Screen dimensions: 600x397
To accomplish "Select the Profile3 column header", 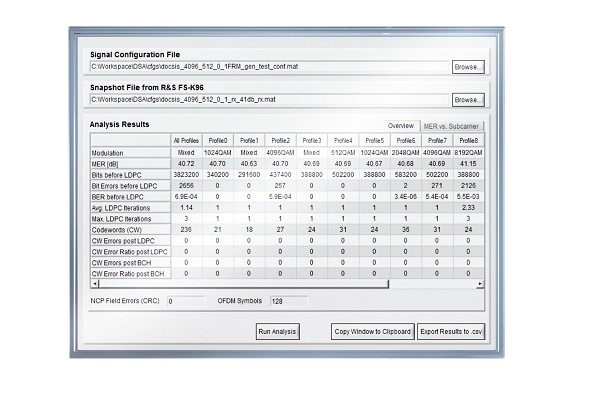I will pyautogui.click(x=312, y=141).
